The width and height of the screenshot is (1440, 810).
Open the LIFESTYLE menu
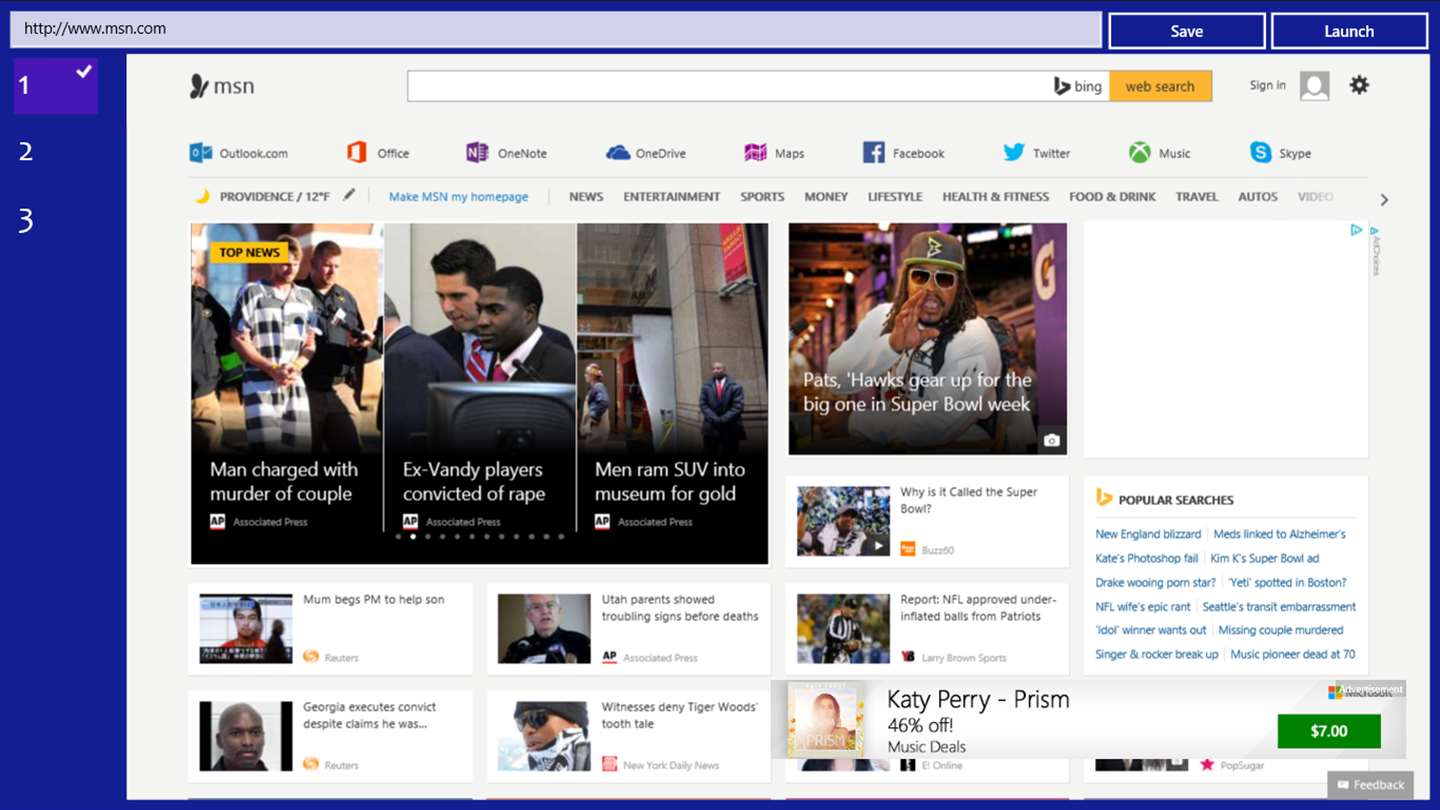click(x=895, y=197)
